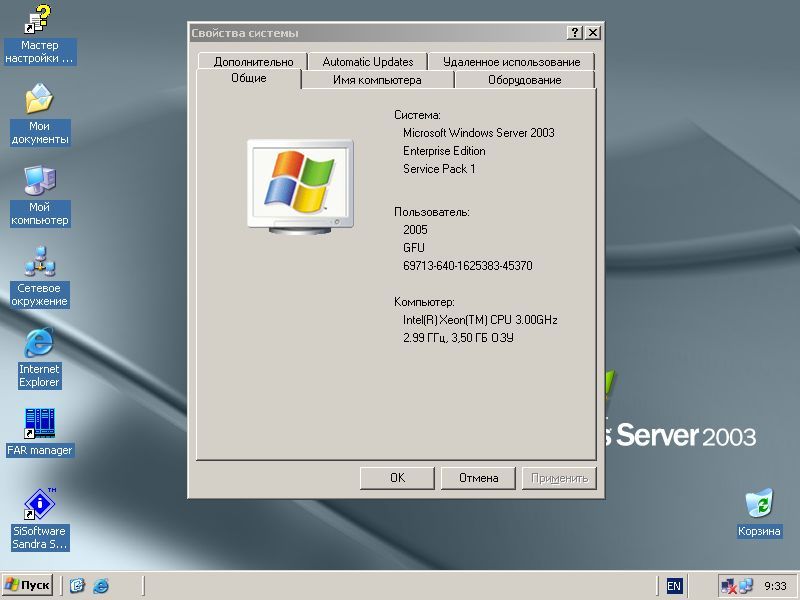Click the show desktop quick launch icon
800x600 pixels.
click(77, 585)
